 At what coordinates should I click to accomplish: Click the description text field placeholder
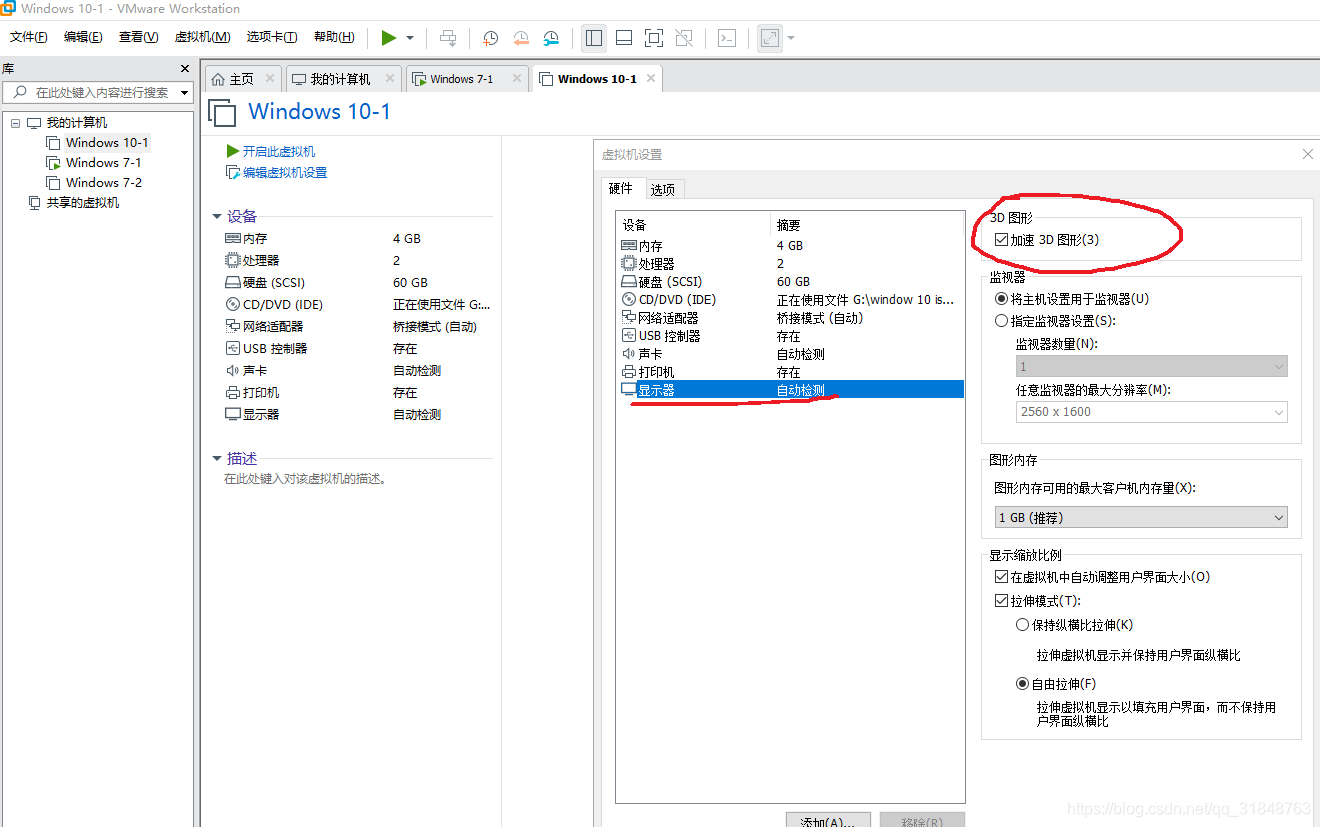305,479
